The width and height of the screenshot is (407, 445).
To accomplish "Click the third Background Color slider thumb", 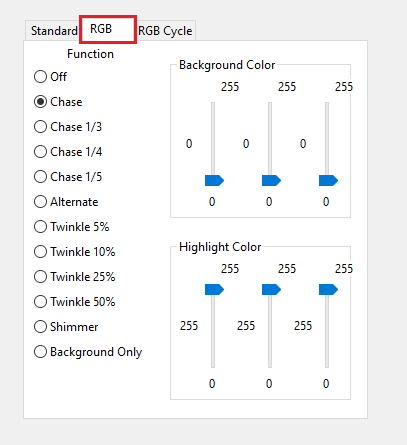I will 328,180.
